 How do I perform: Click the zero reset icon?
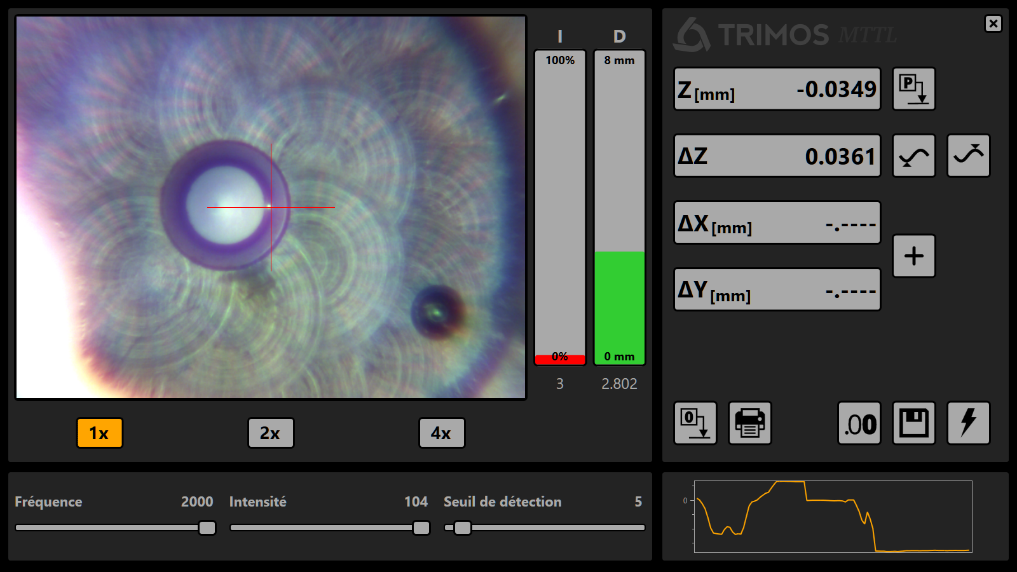(695, 423)
